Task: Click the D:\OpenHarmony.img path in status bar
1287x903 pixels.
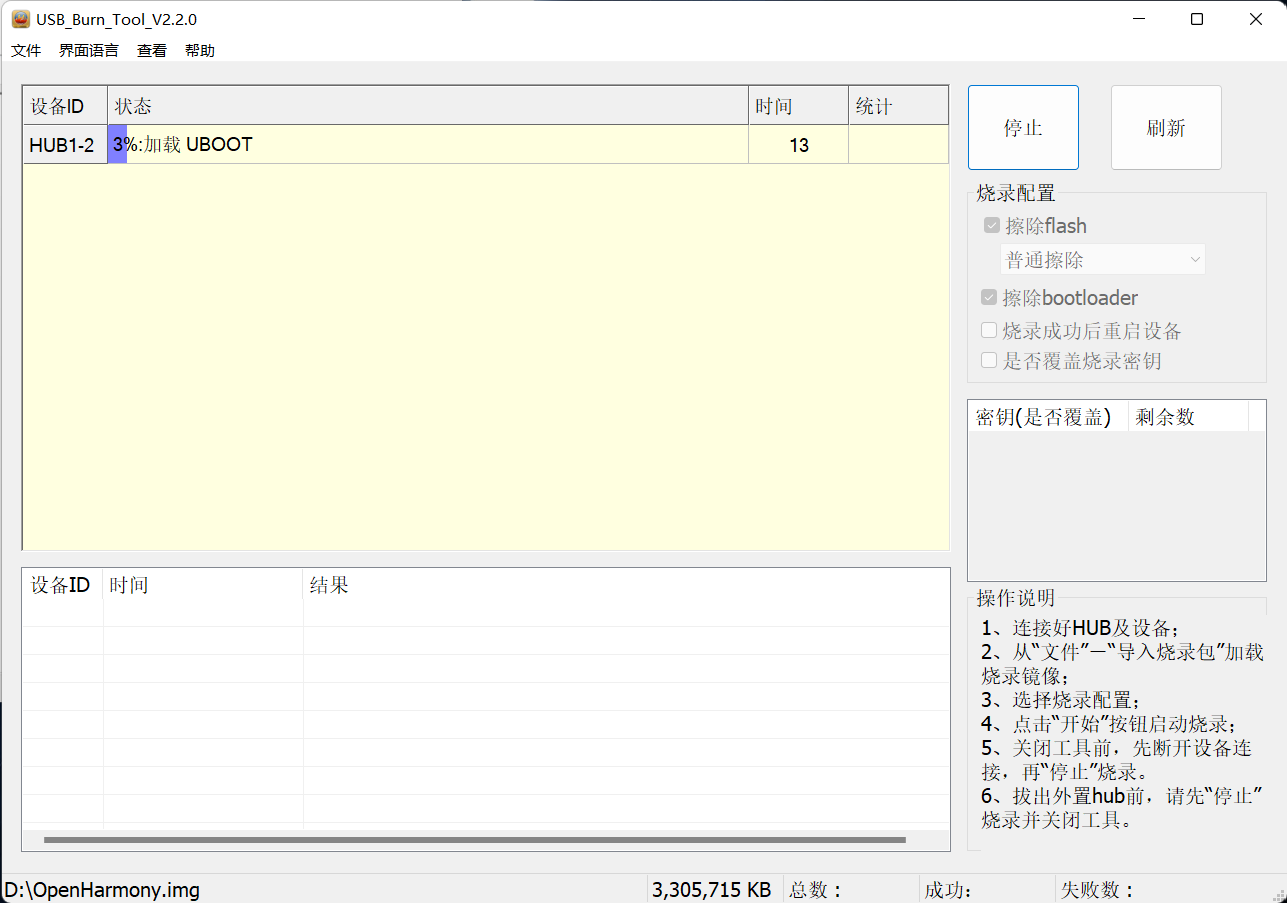Action: coord(100,889)
